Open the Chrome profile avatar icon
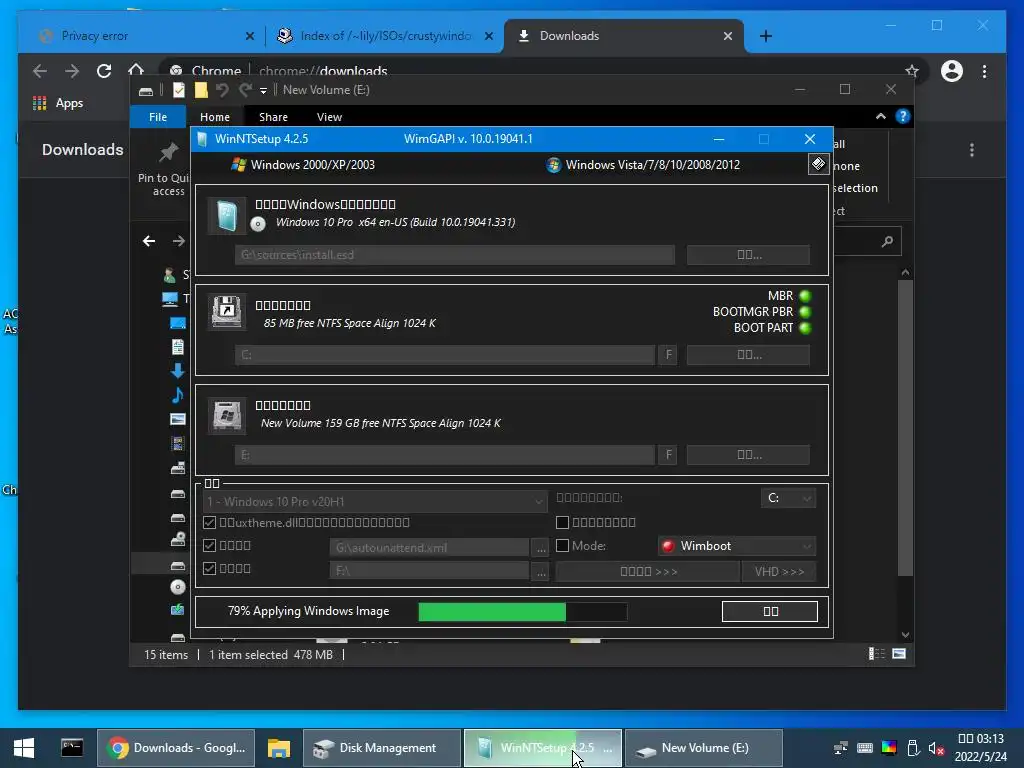 pos(952,71)
